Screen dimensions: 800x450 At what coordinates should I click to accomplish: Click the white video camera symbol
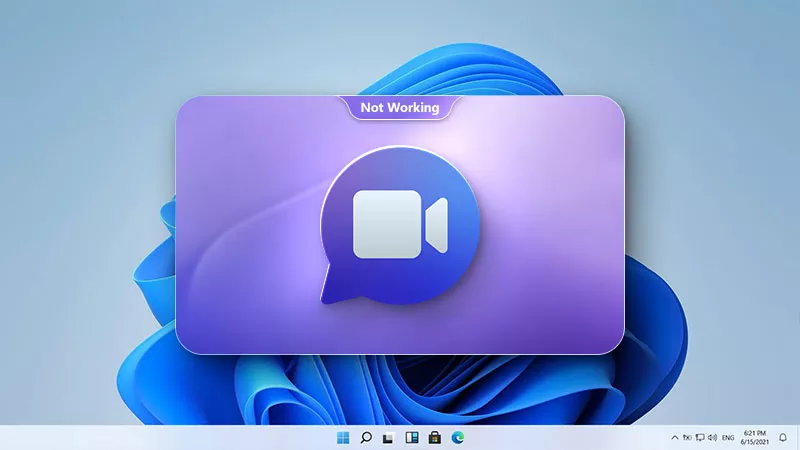point(399,220)
